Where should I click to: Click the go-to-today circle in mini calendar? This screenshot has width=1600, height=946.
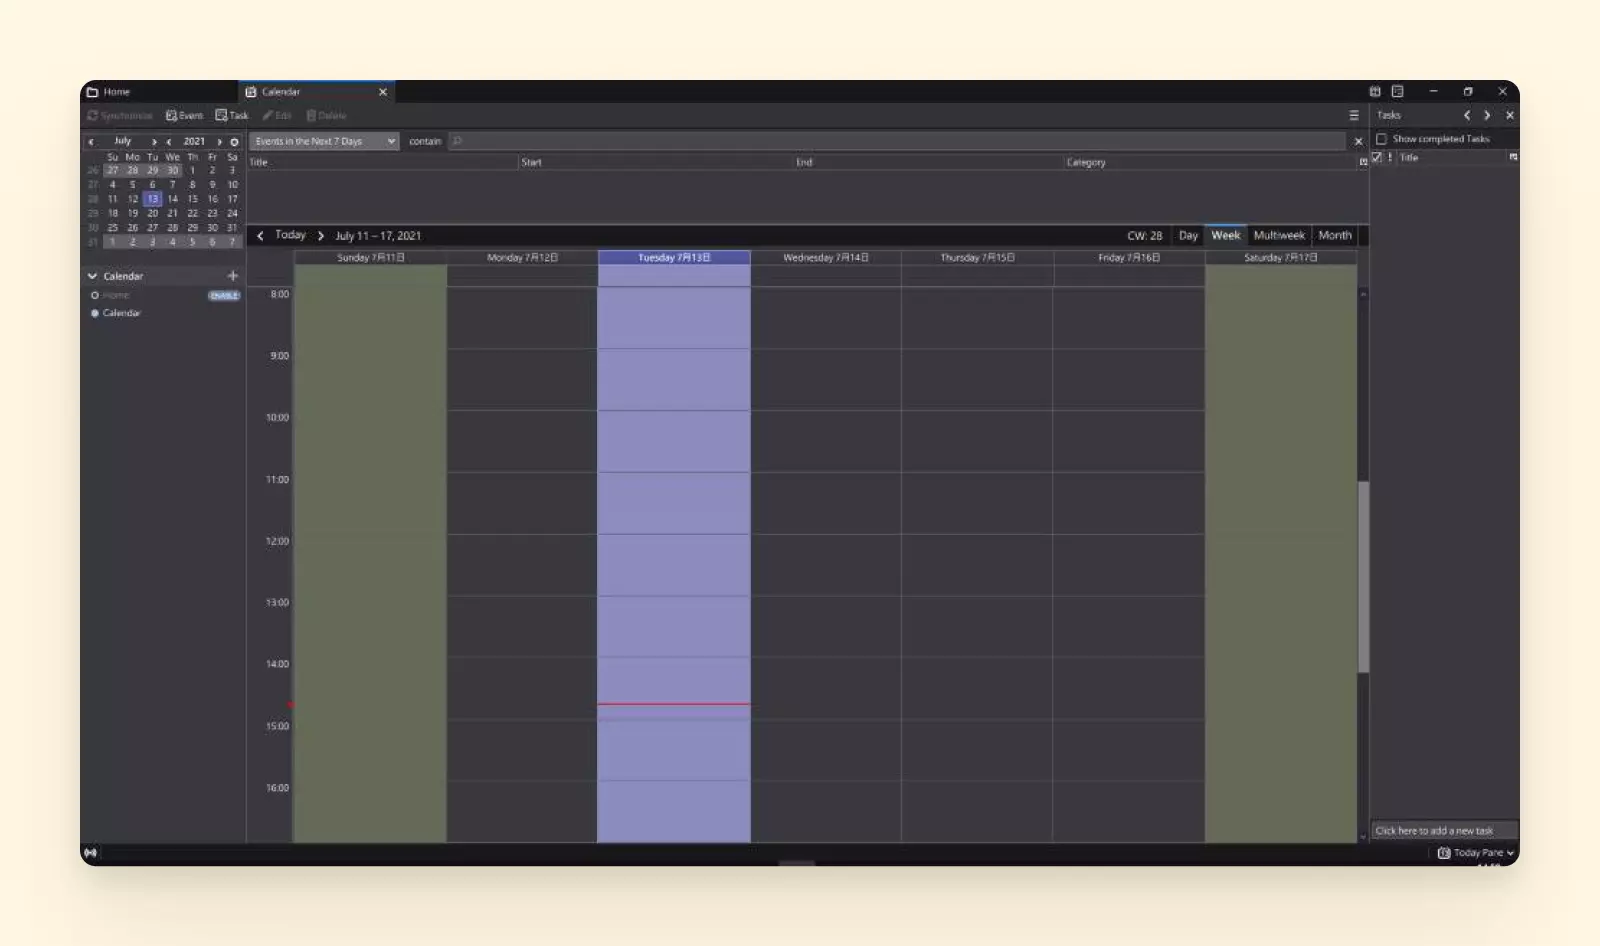234,142
